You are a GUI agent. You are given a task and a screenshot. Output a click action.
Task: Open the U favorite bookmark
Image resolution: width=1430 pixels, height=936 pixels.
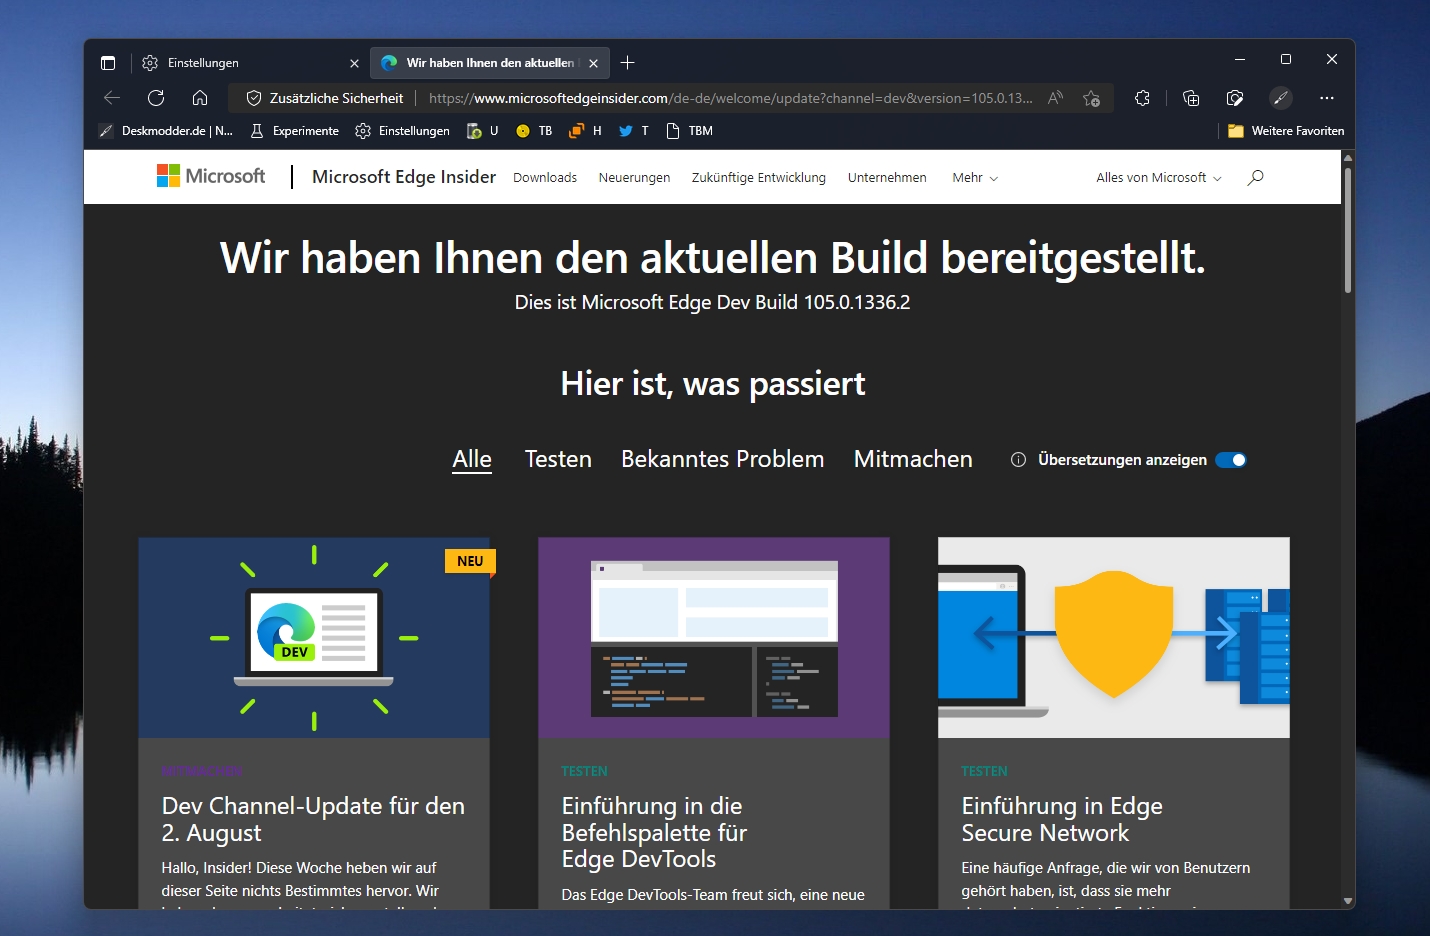tap(482, 131)
